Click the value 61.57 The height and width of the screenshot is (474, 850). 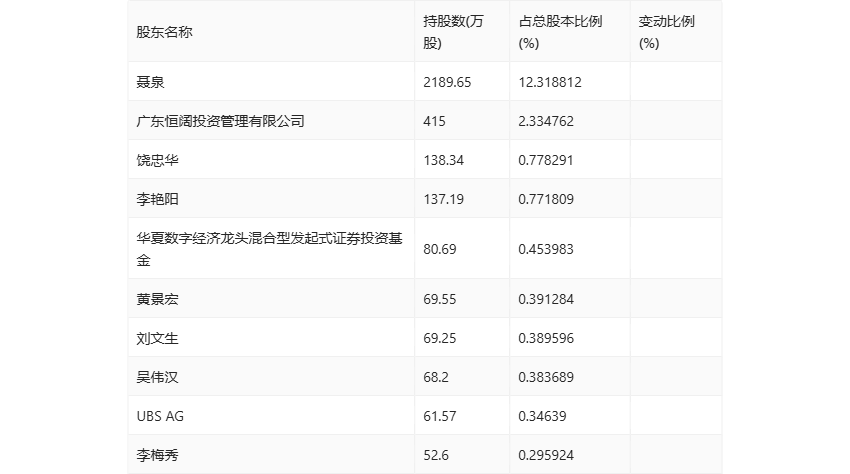440,416
